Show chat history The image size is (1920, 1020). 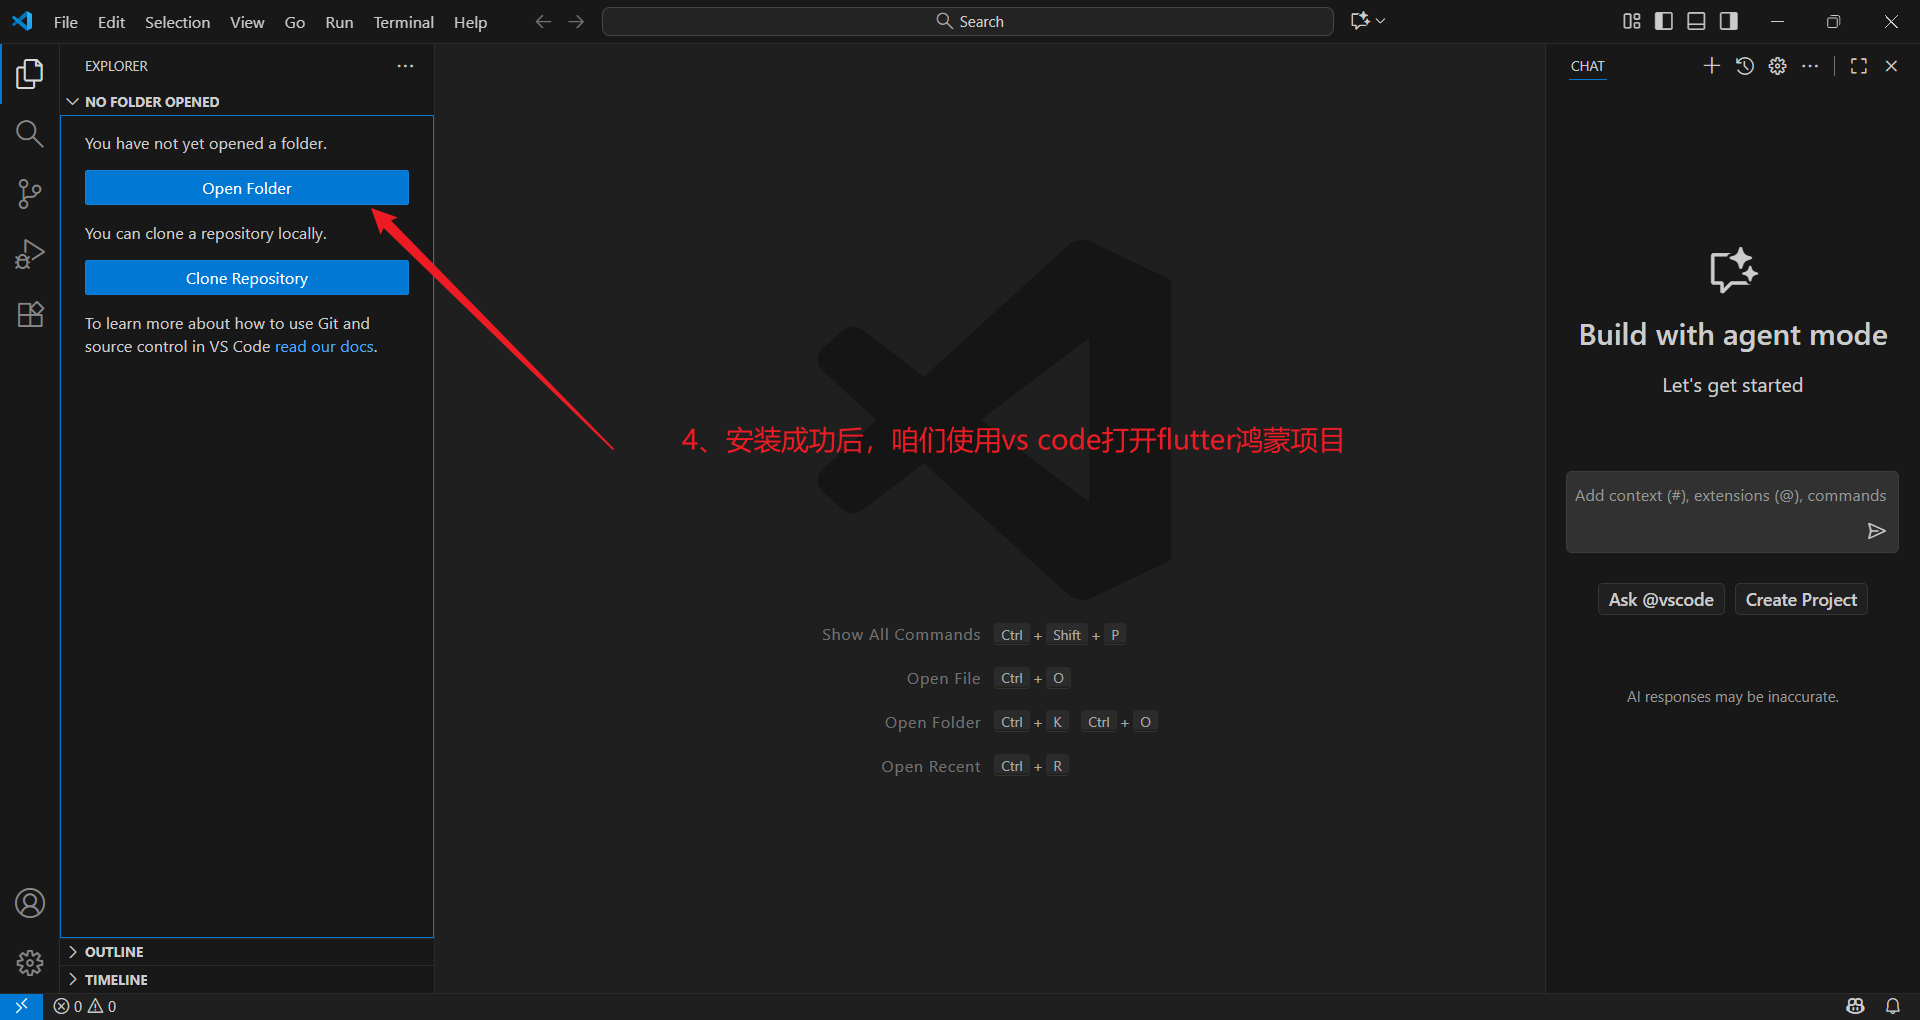pos(1745,66)
